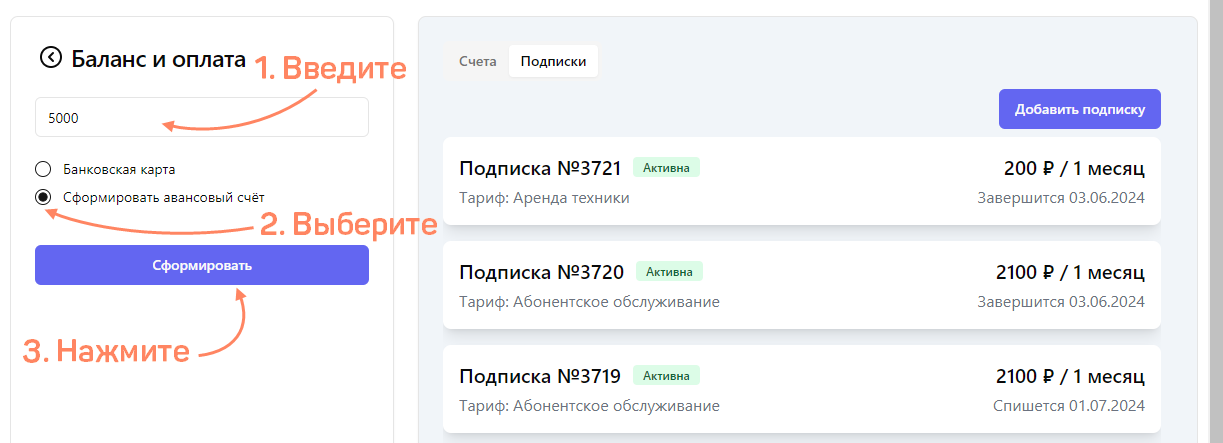Image resolution: width=1223 pixels, height=443 pixels.
Task: Click the Активна badge on Подписка №3720
Action: point(670,271)
